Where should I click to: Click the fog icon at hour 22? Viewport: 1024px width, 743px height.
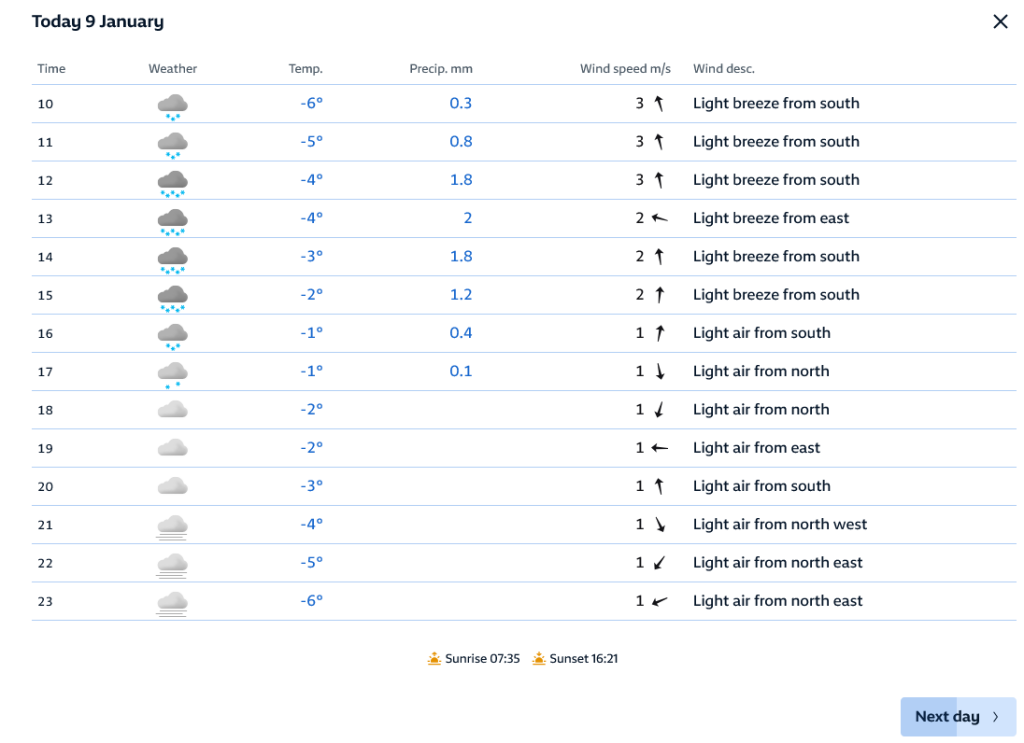click(173, 564)
